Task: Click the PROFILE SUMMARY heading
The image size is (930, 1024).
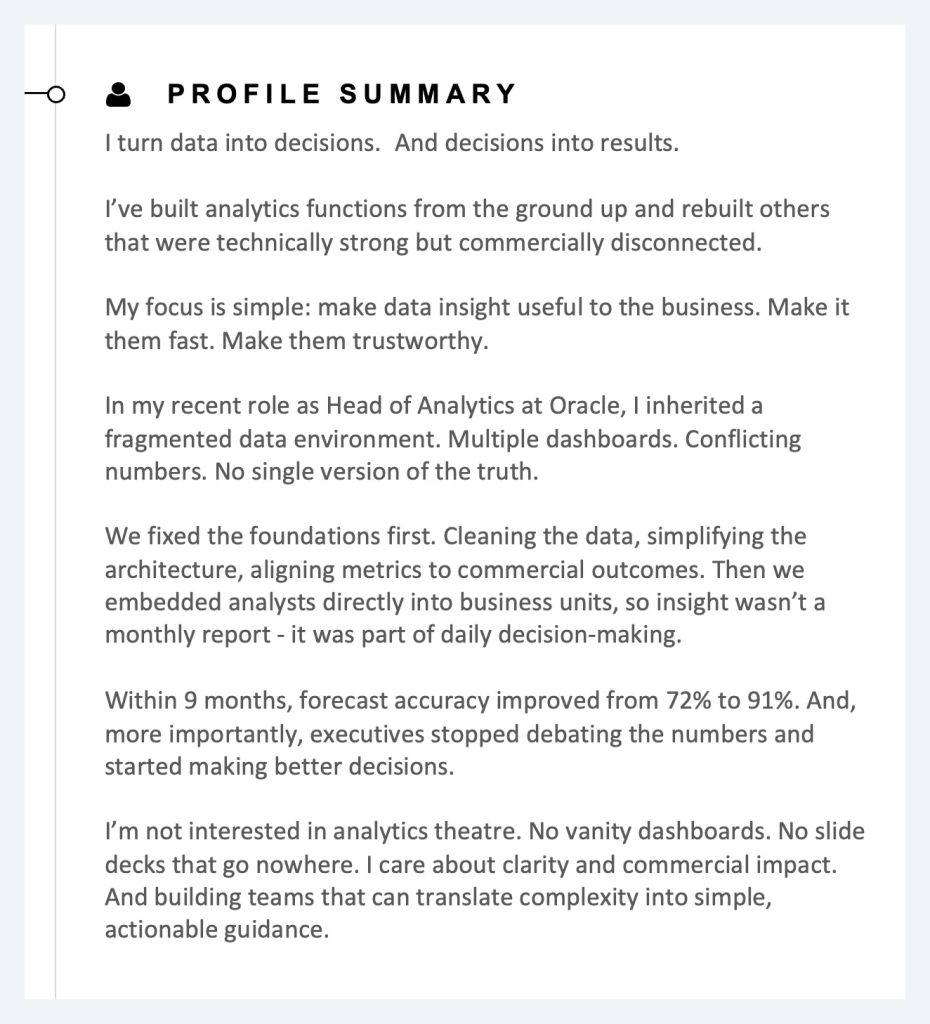Action: 342,94
